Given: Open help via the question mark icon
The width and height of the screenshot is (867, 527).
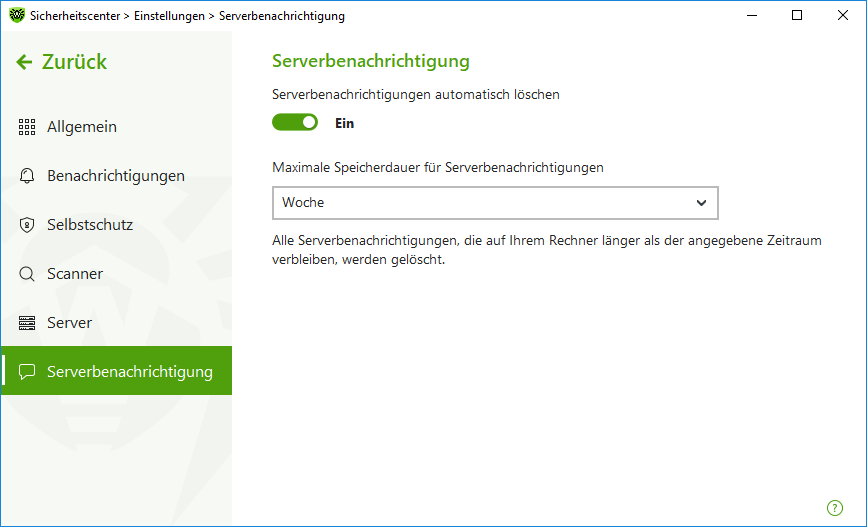Looking at the screenshot, I should pyautogui.click(x=834, y=508).
